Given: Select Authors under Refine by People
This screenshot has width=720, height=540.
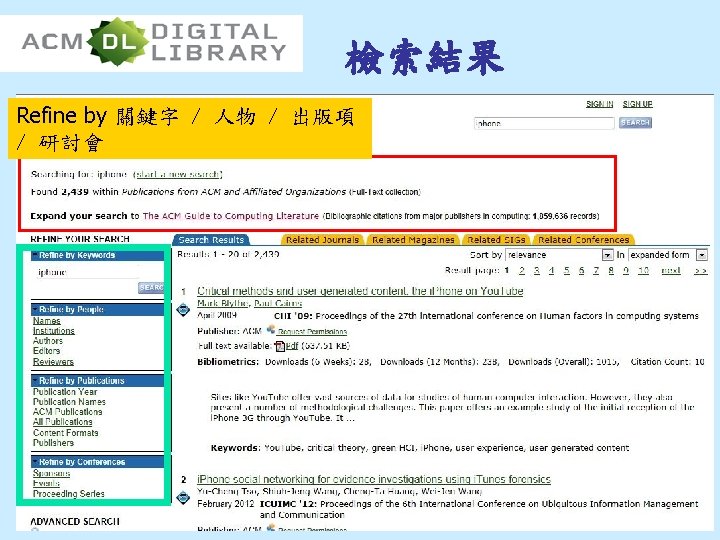Looking at the screenshot, I should [48, 341].
